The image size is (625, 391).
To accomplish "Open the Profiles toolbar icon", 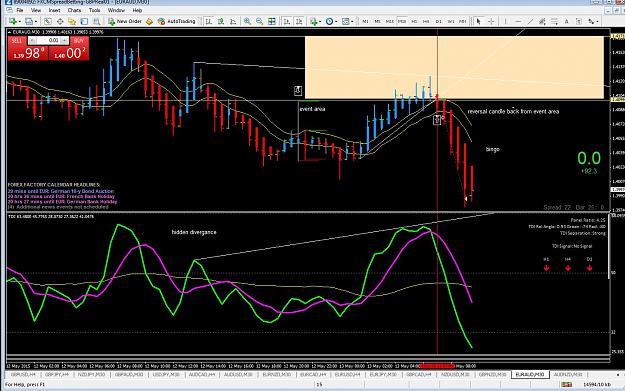I will [x=31, y=21].
